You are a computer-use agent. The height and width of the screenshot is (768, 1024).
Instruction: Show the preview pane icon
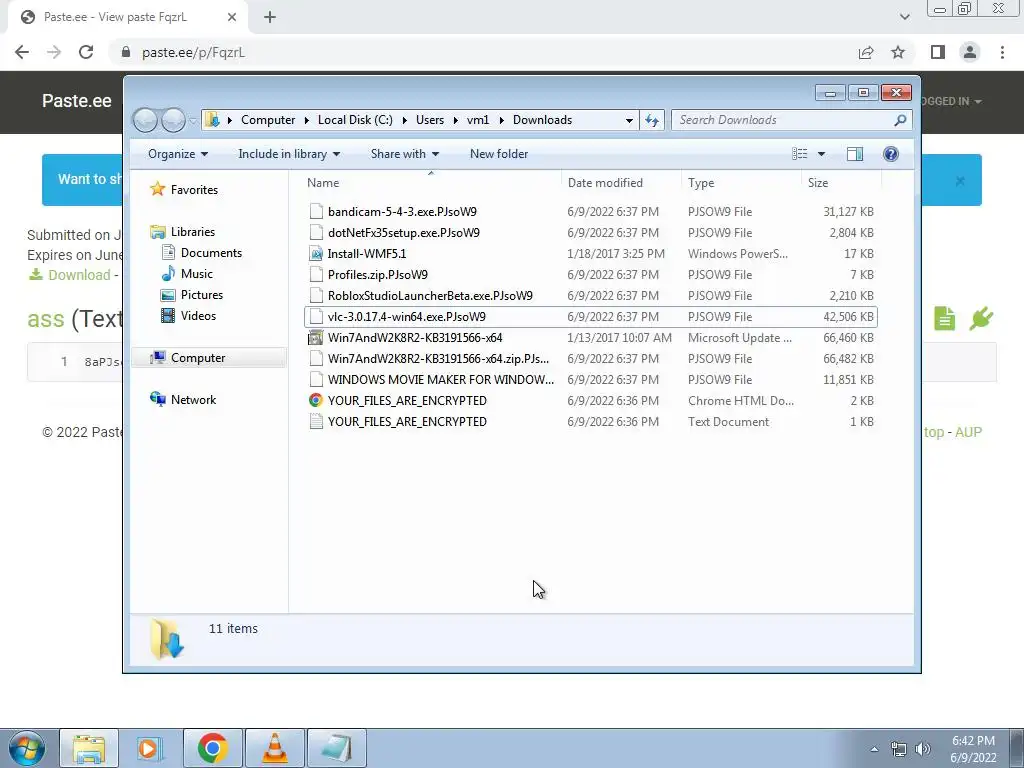[854, 154]
